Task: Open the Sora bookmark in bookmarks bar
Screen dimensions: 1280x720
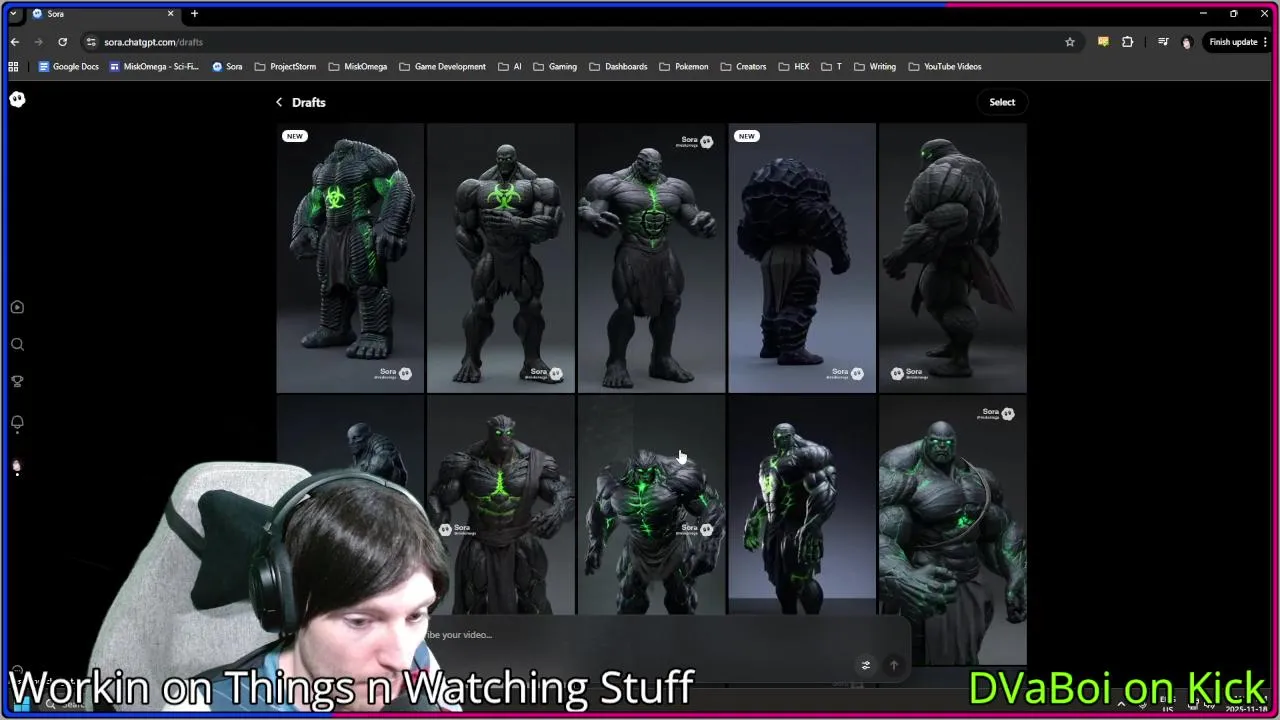Action: (x=227, y=67)
